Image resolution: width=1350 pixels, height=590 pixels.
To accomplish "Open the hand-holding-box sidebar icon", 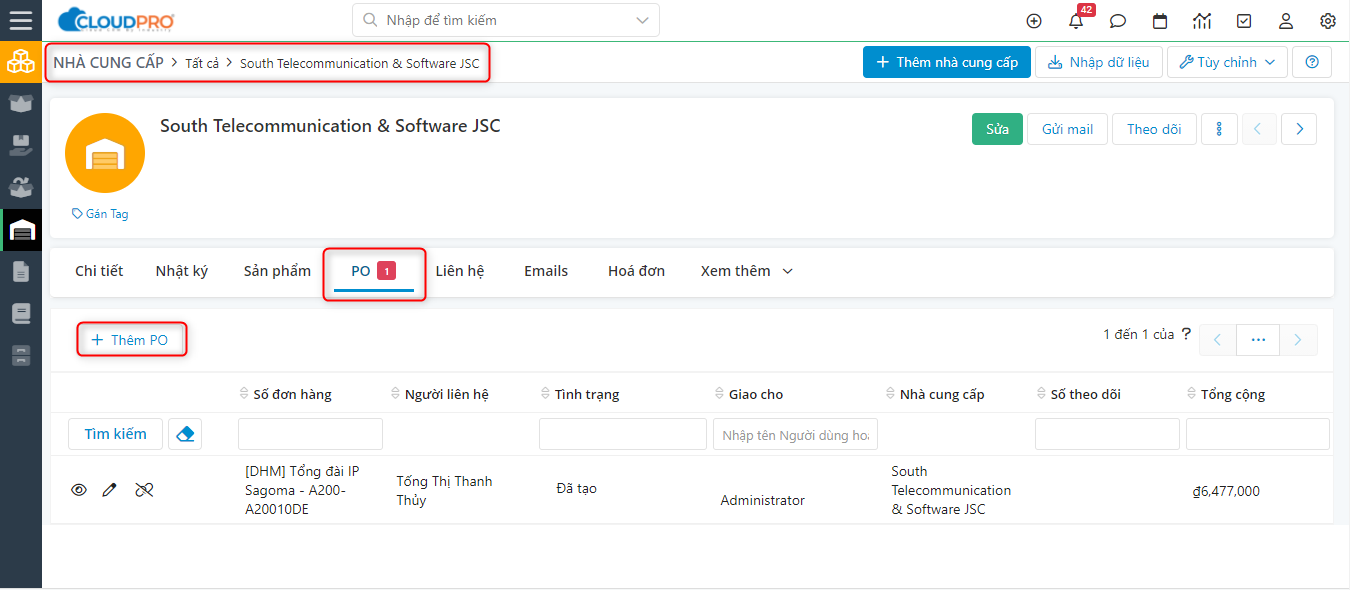I will 21,145.
